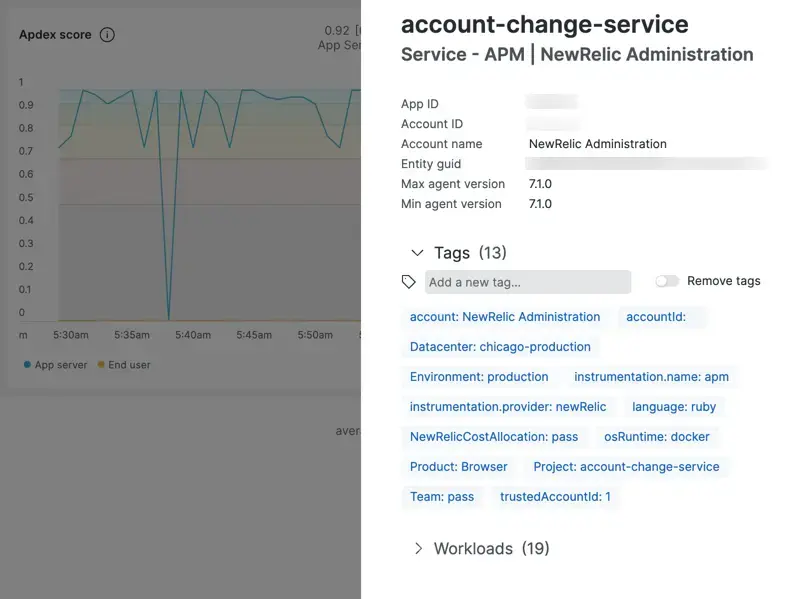
Task: Open the Environment: production tag
Action: coord(479,377)
